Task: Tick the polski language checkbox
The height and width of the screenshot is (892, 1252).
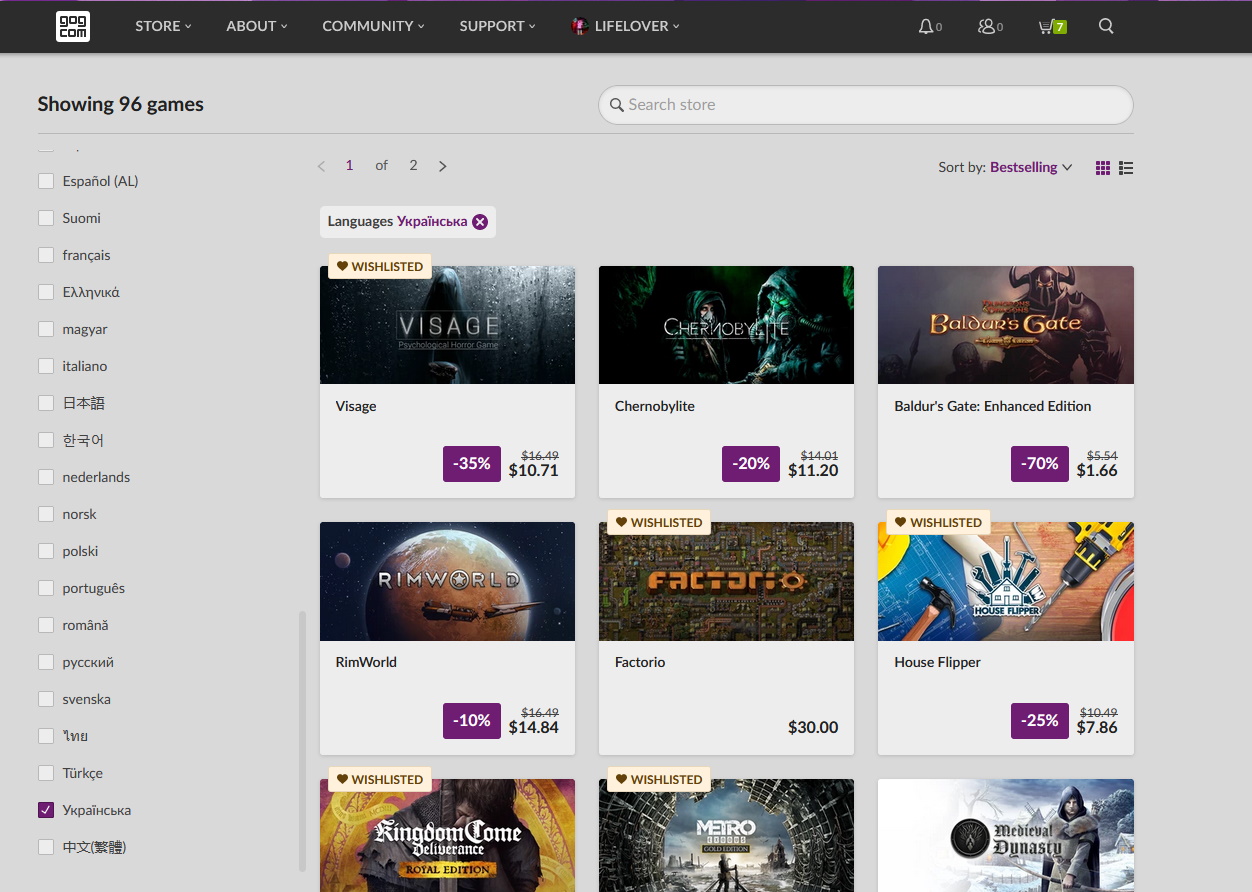Action: tap(46, 551)
